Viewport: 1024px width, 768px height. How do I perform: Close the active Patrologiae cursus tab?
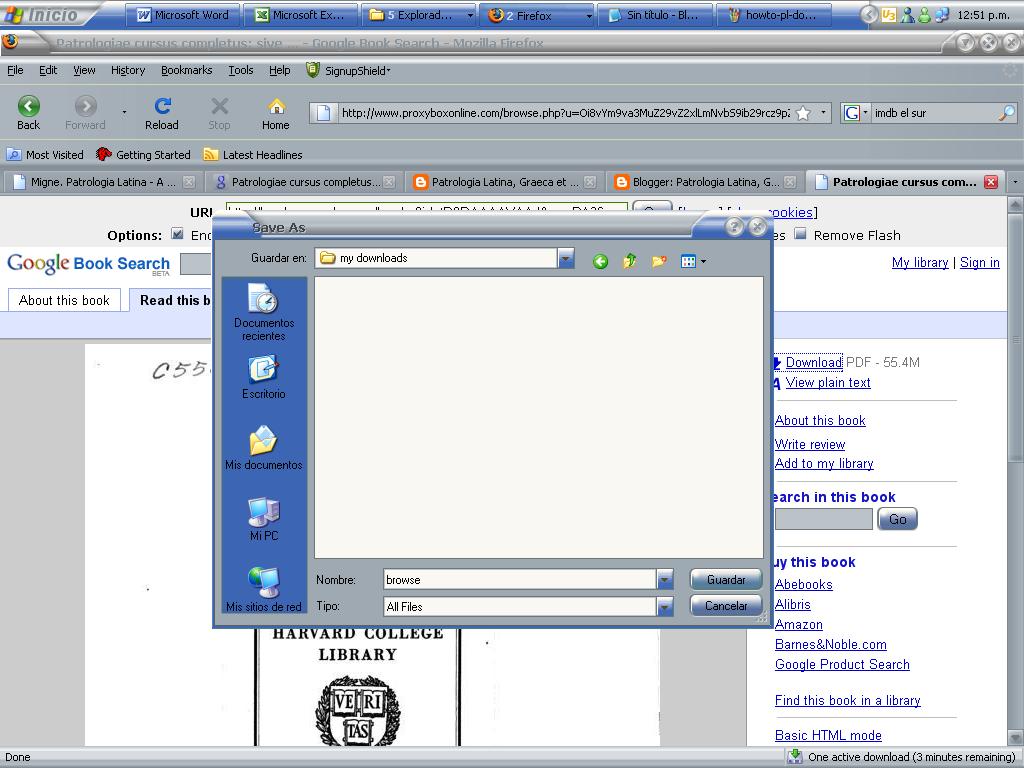click(x=991, y=182)
